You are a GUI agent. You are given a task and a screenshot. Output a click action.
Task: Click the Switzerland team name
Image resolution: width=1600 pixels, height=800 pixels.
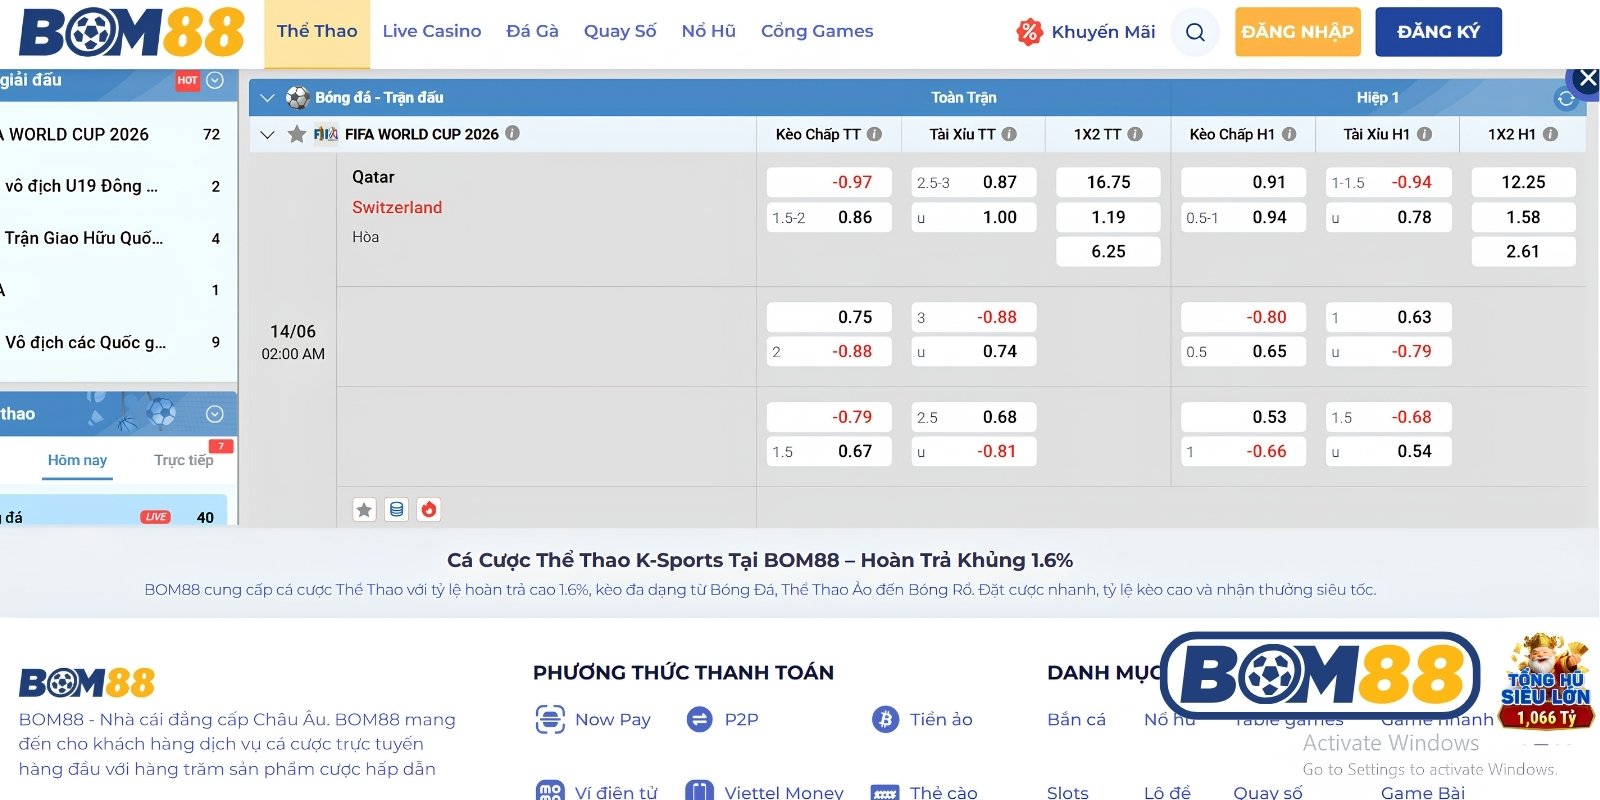click(x=397, y=207)
